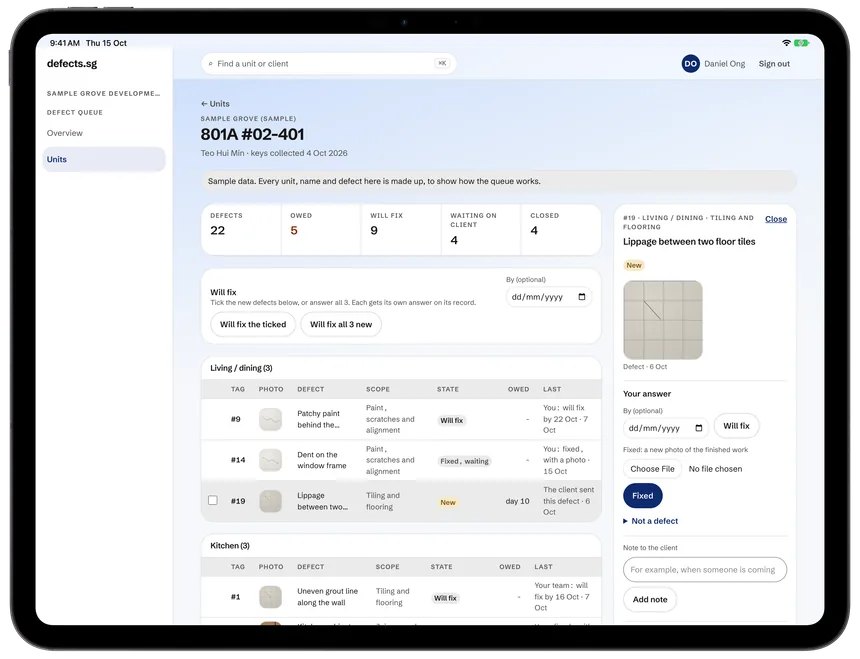
Task: Click the Waiting on client count 4
Action: tap(454, 240)
